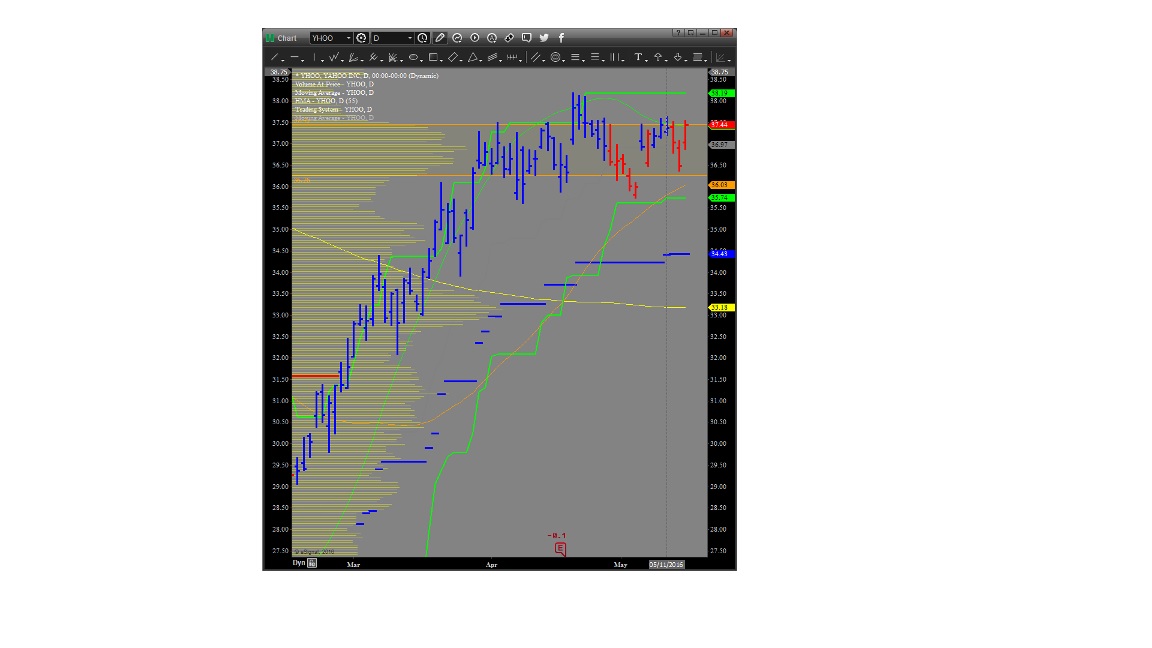
Task: Select the triangle drawing tool
Action: [x=473, y=58]
